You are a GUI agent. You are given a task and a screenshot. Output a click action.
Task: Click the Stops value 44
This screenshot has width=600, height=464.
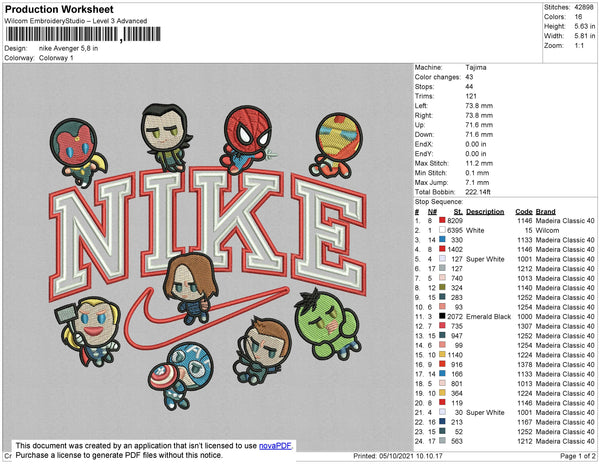(x=470, y=86)
